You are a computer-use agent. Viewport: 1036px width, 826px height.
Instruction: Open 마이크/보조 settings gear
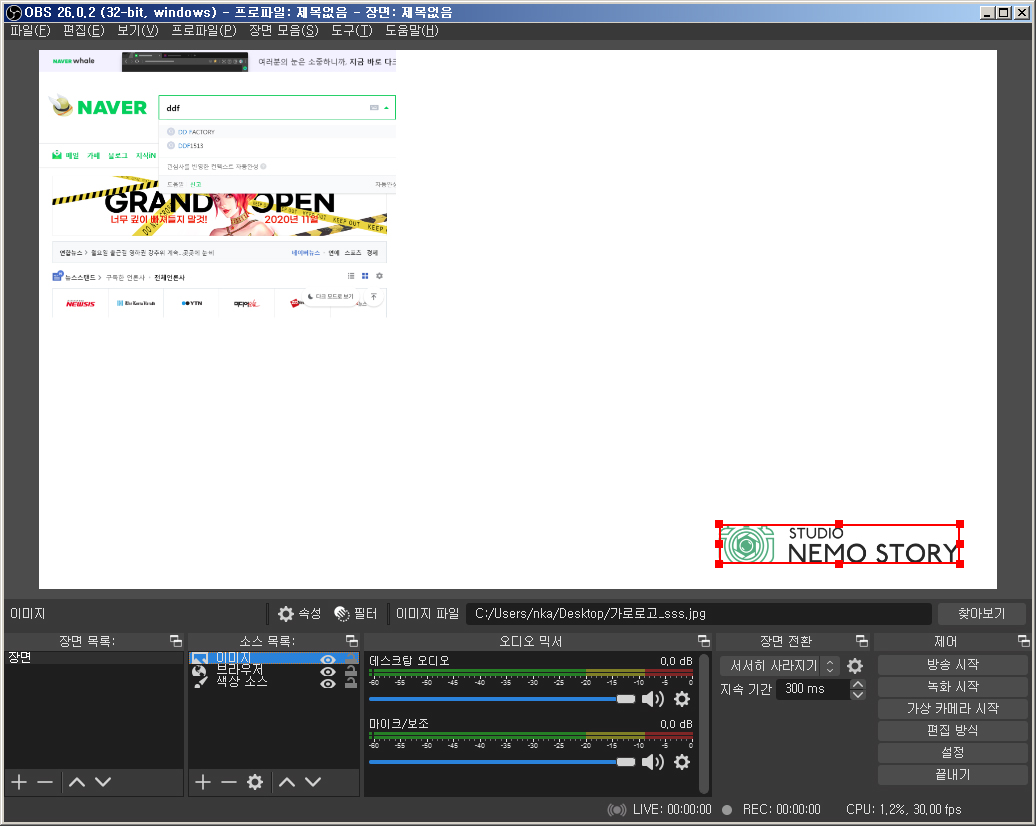pyautogui.click(x=682, y=763)
